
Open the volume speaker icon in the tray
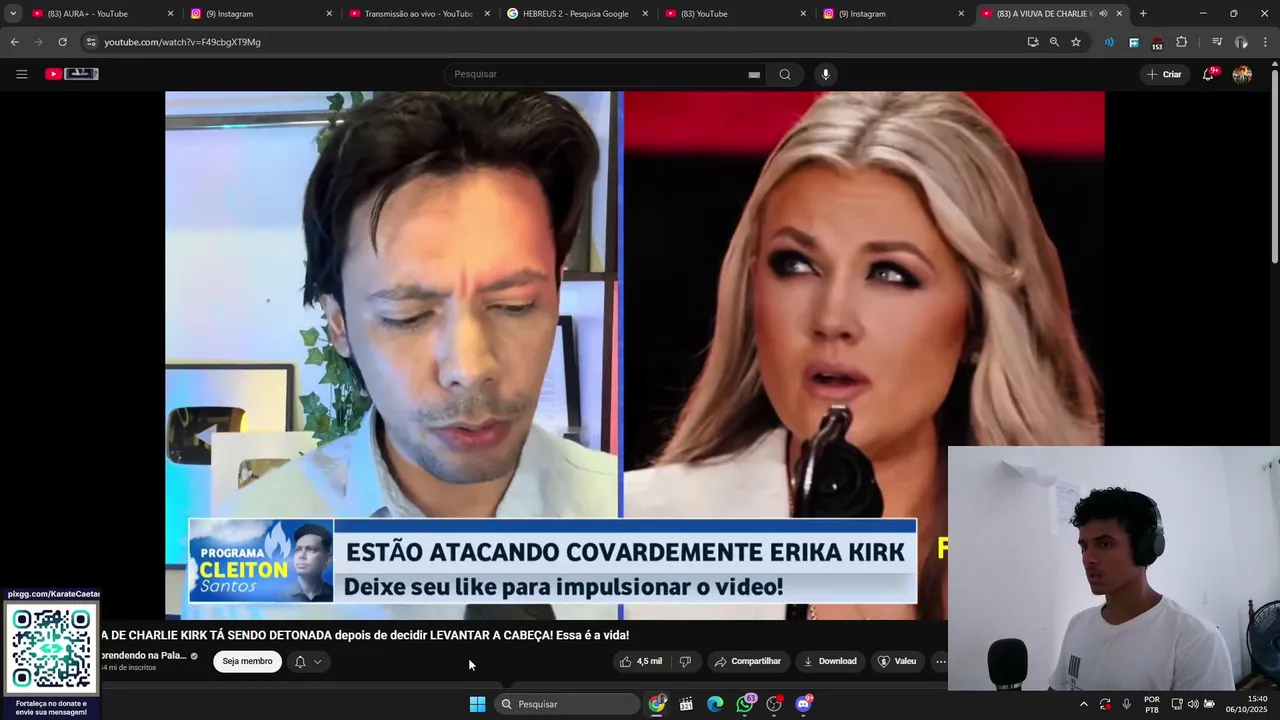tap(1193, 704)
